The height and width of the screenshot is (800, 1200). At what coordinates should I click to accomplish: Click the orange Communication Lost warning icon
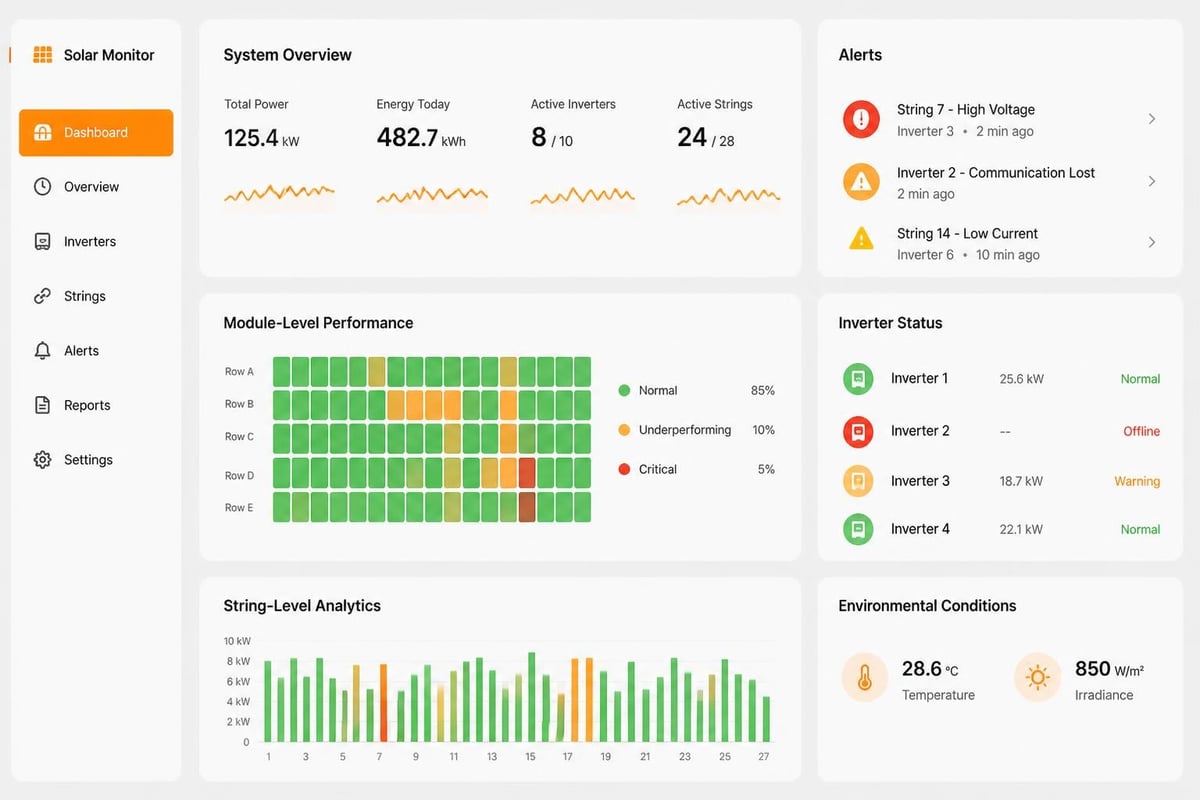point(861,181)
